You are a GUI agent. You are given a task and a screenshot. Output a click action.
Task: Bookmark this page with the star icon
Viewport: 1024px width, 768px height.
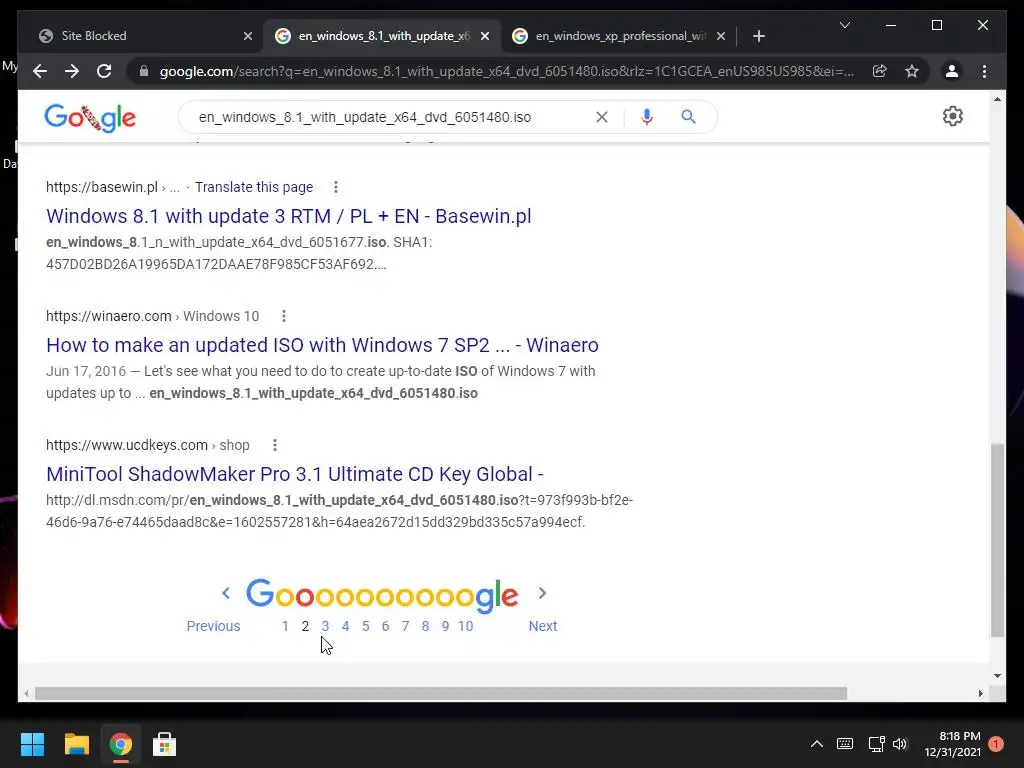tap(912, 71)
